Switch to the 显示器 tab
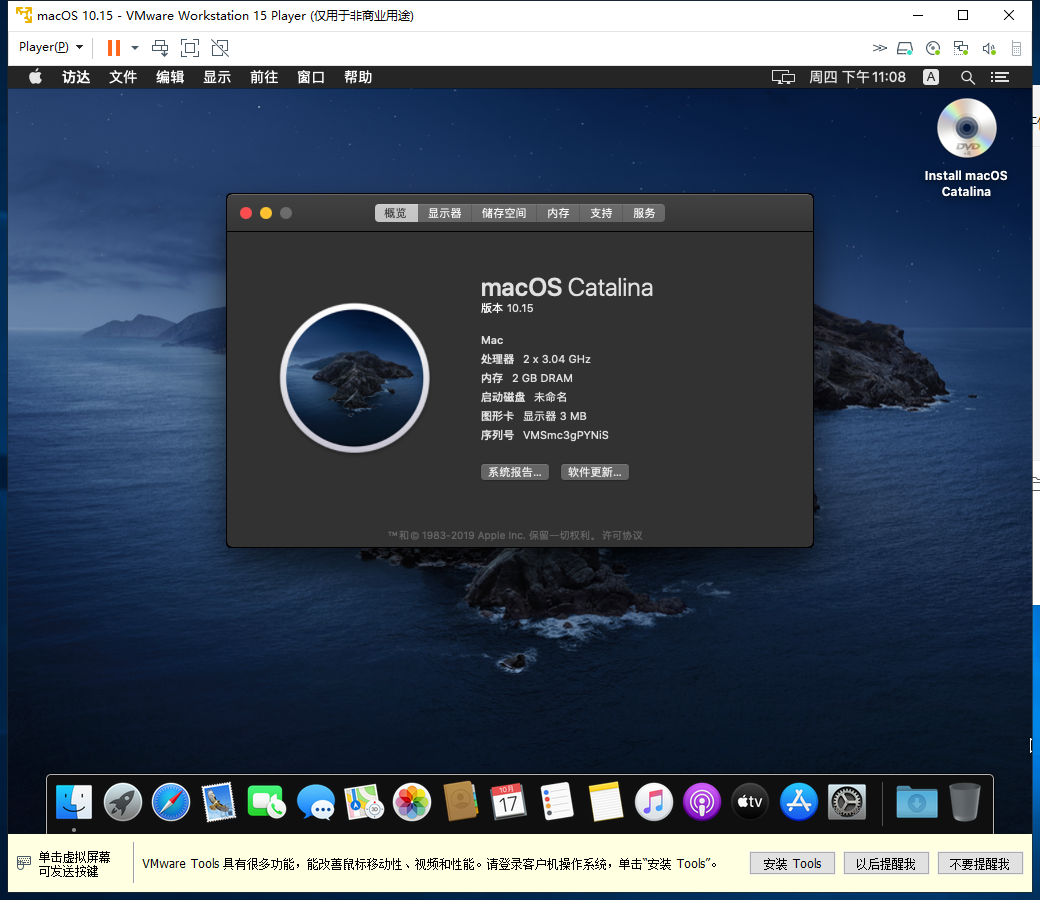Screen dimensions: 1040x900 click(444, 213)
